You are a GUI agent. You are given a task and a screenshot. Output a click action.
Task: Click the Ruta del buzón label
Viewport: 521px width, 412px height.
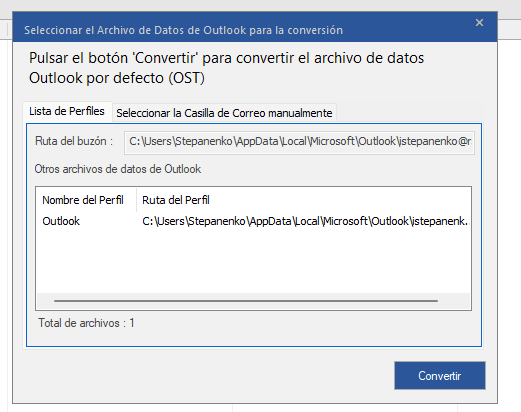pyautogui.click(x=74, y=141)
